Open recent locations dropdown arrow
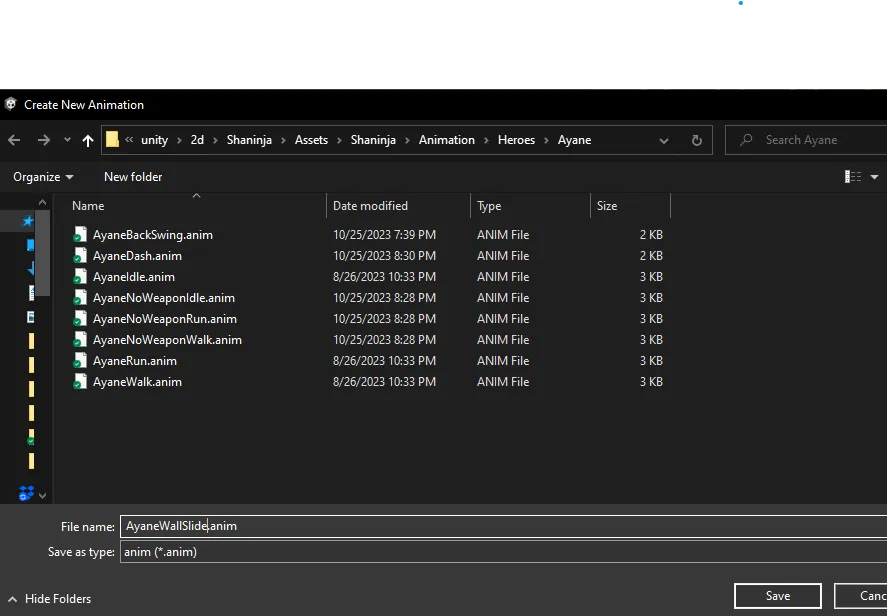The height and width of the screenshot is (616, 887). 67,140
